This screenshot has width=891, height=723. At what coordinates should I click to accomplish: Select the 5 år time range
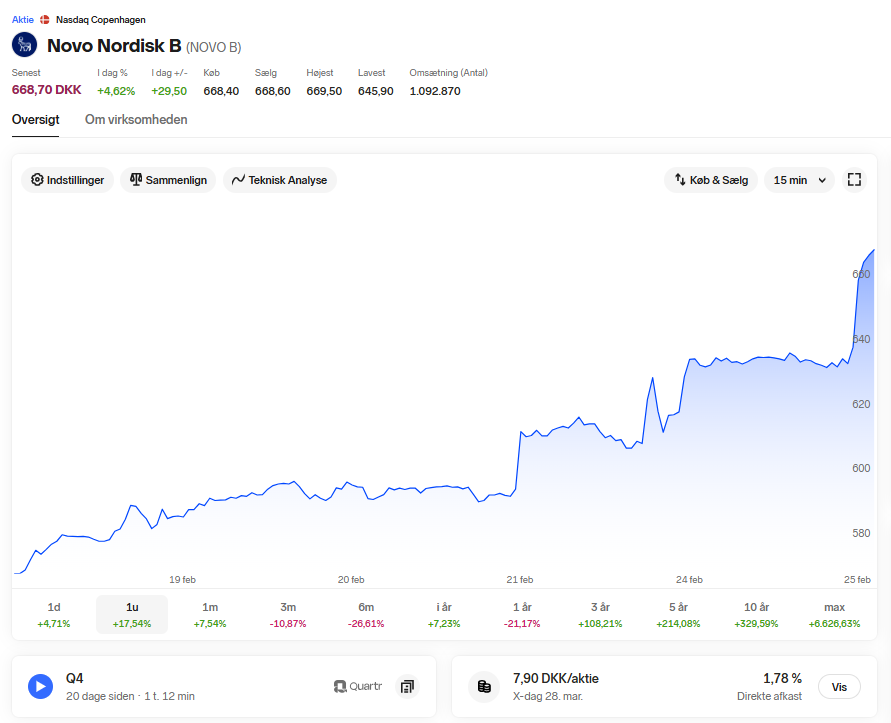(678, 614)
